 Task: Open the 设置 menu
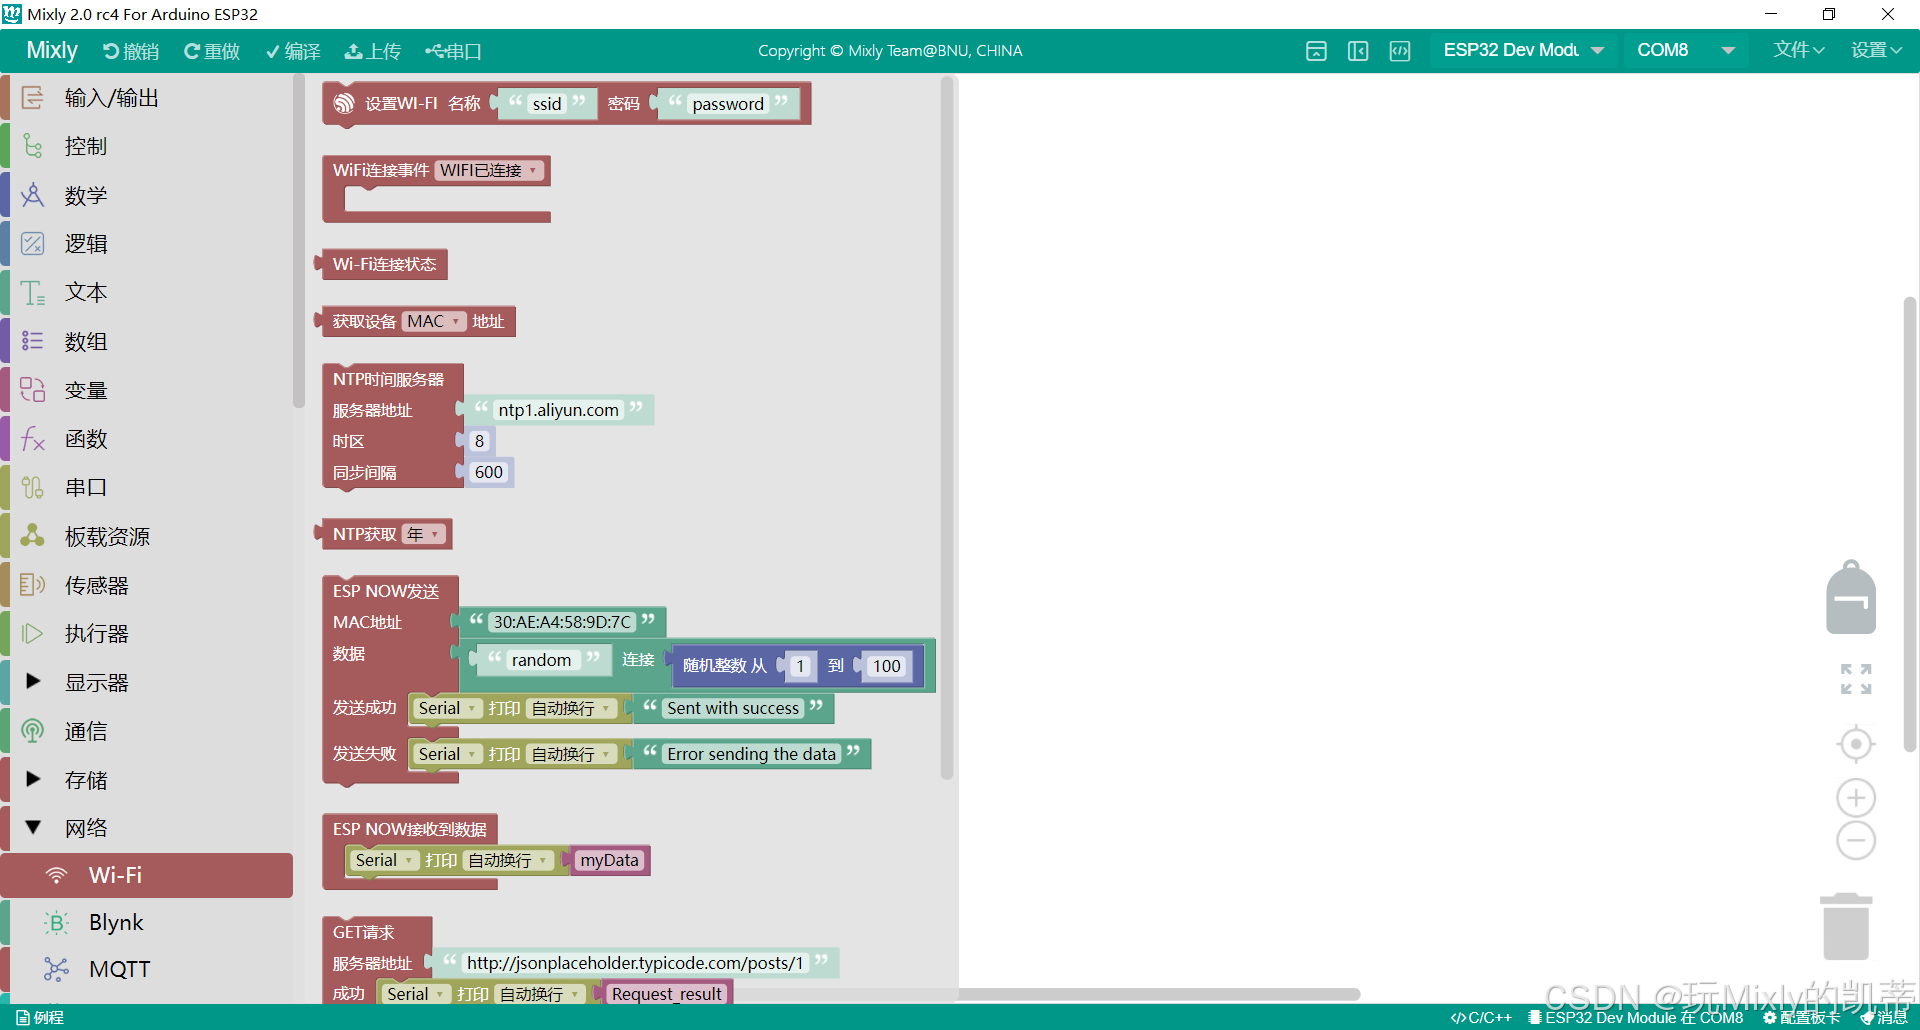click(x=1876, y=49)
